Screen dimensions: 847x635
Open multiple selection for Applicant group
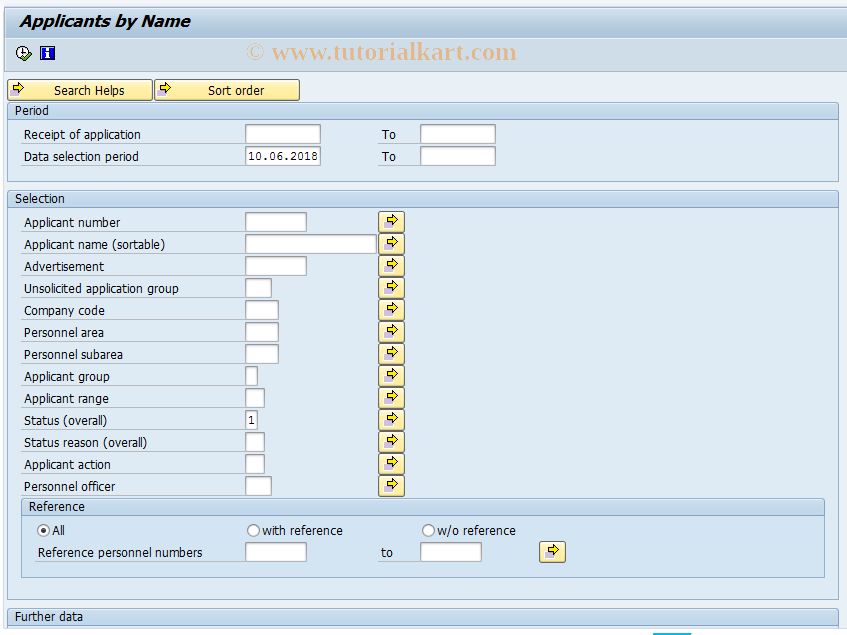pos(392,375)
